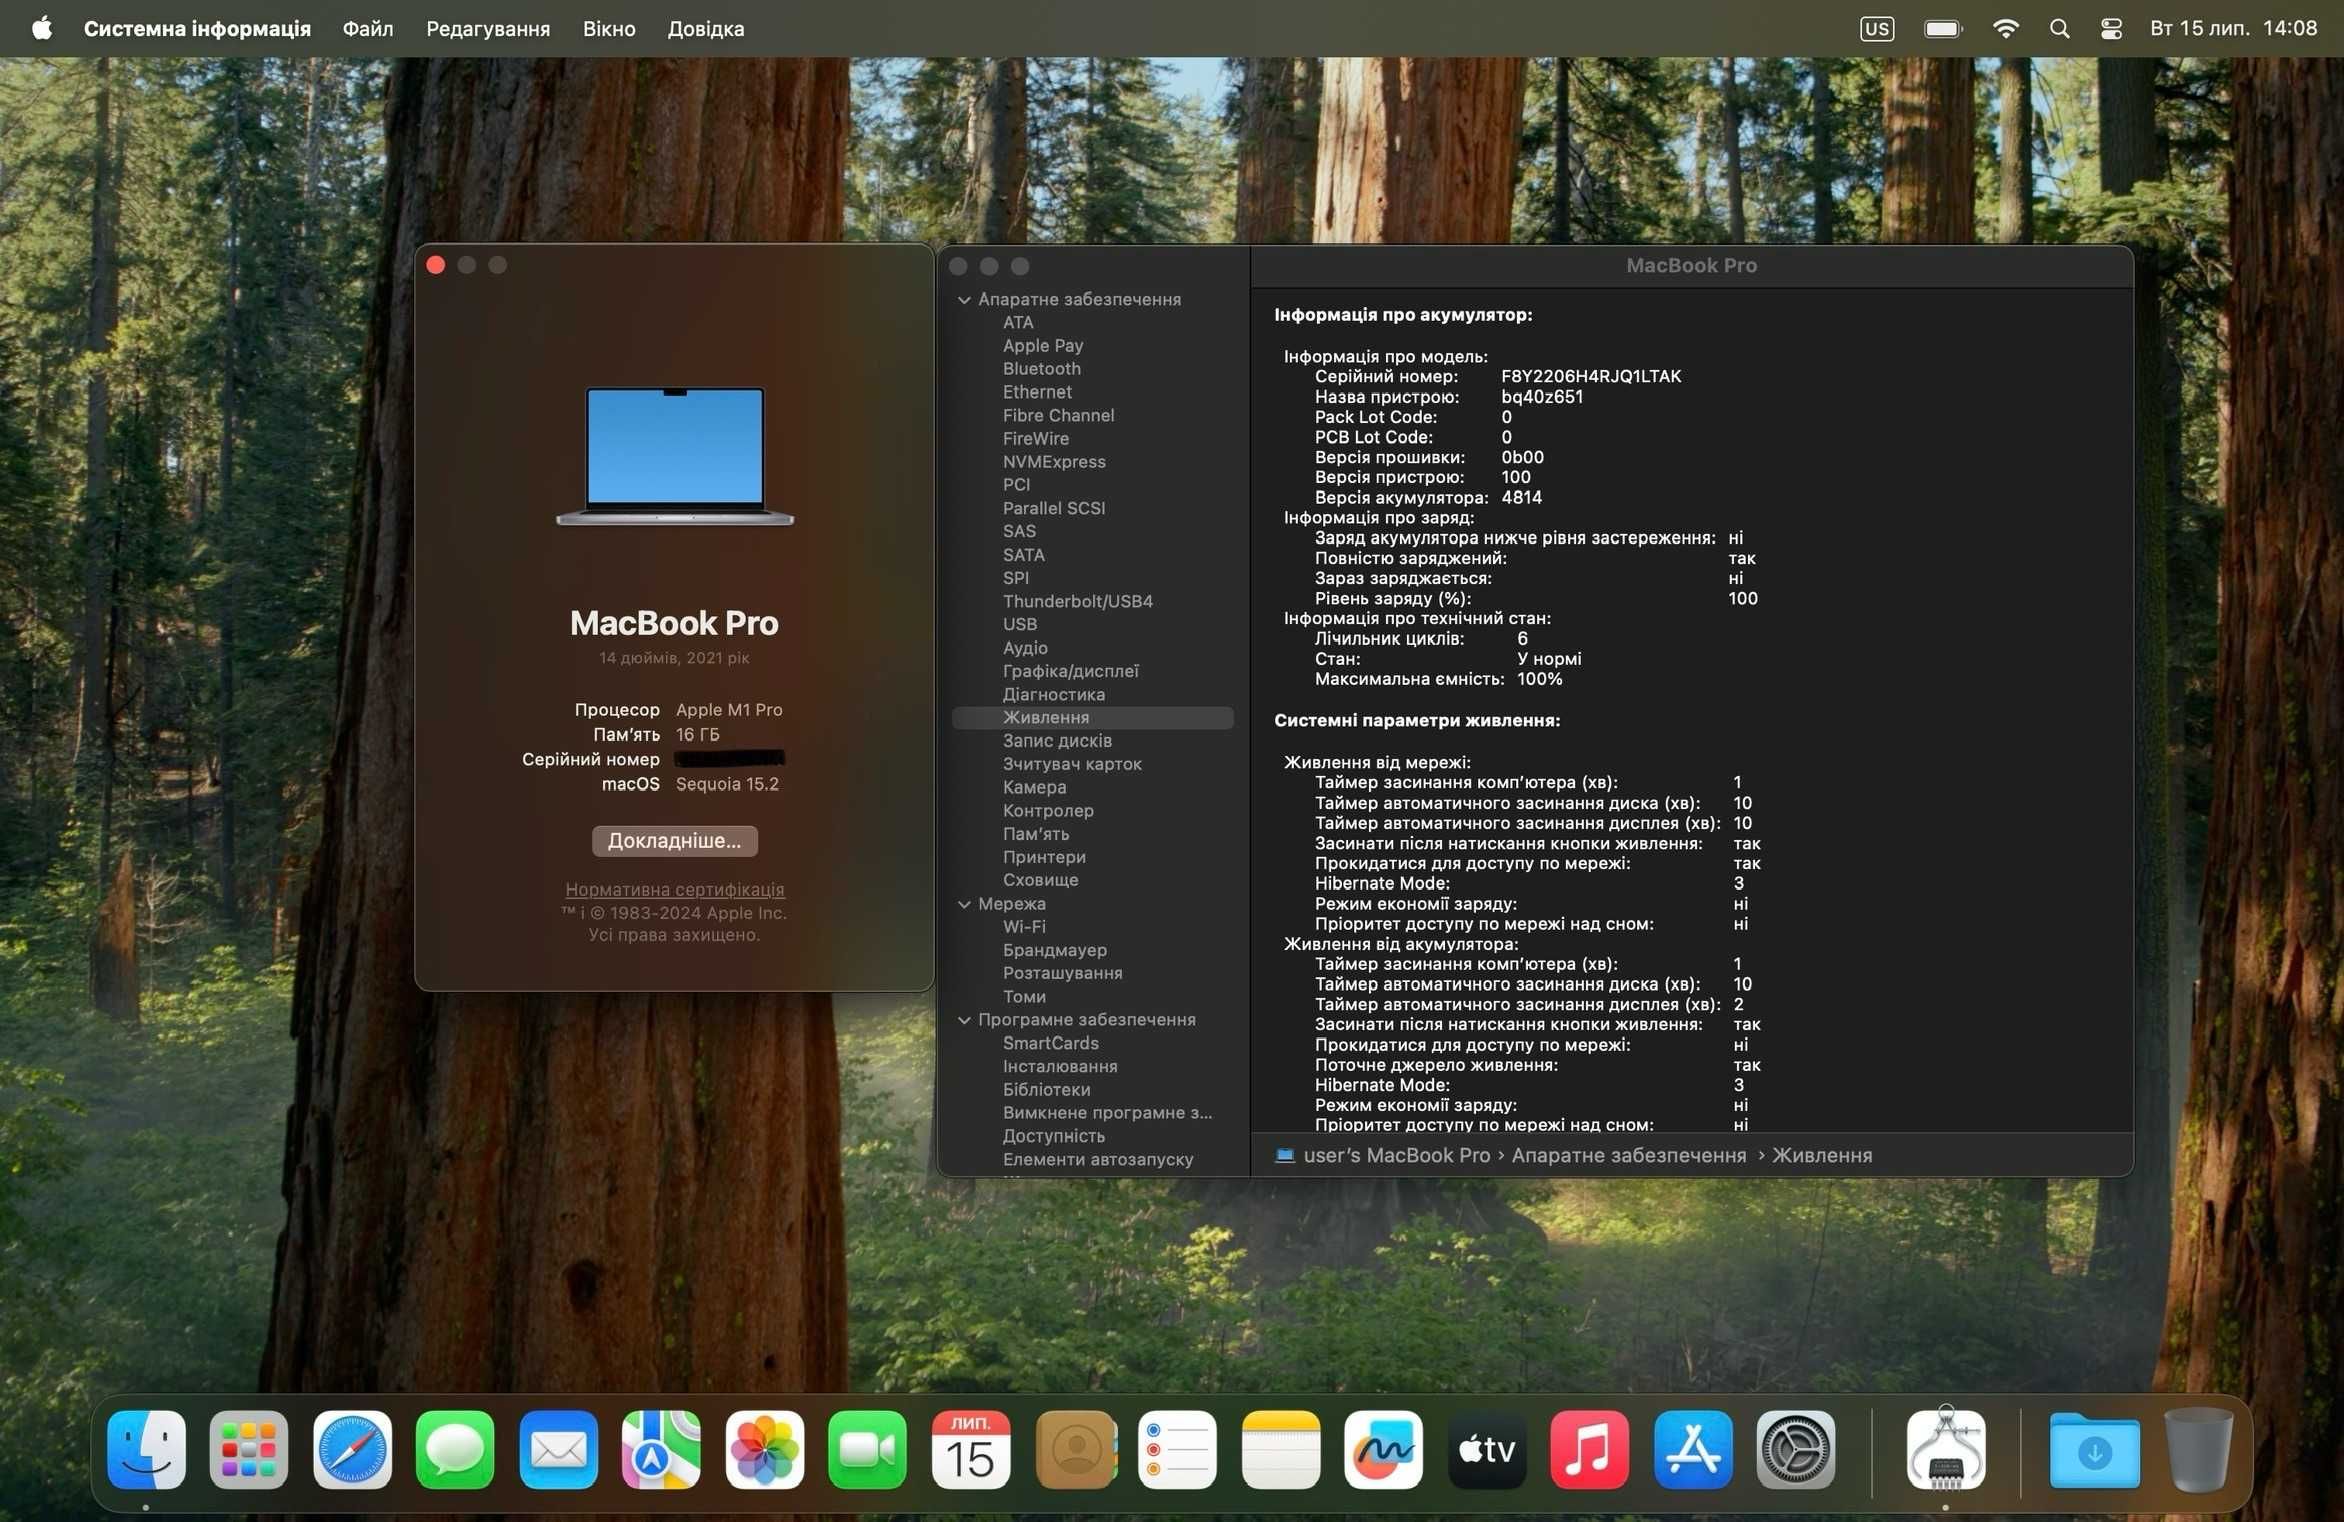Select Камера in sidebar
The width and height of the screenshot is (2344, 1522).
click(1034, 787)
